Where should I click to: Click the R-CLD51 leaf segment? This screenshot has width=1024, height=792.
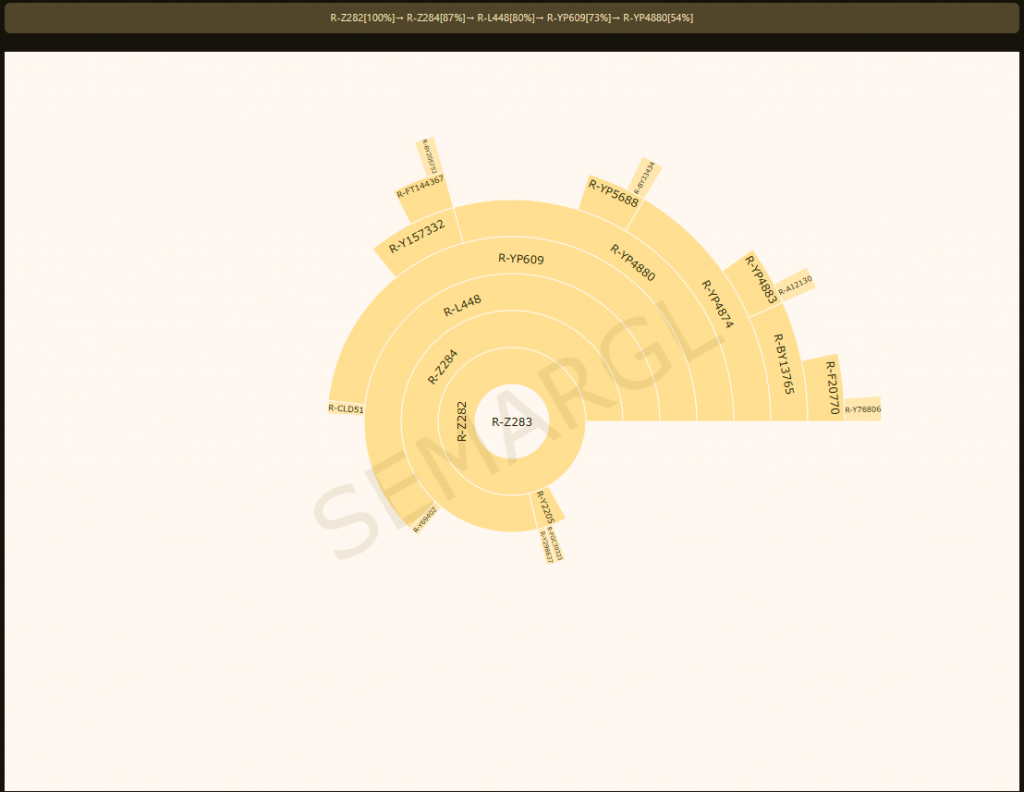[346, 408]
